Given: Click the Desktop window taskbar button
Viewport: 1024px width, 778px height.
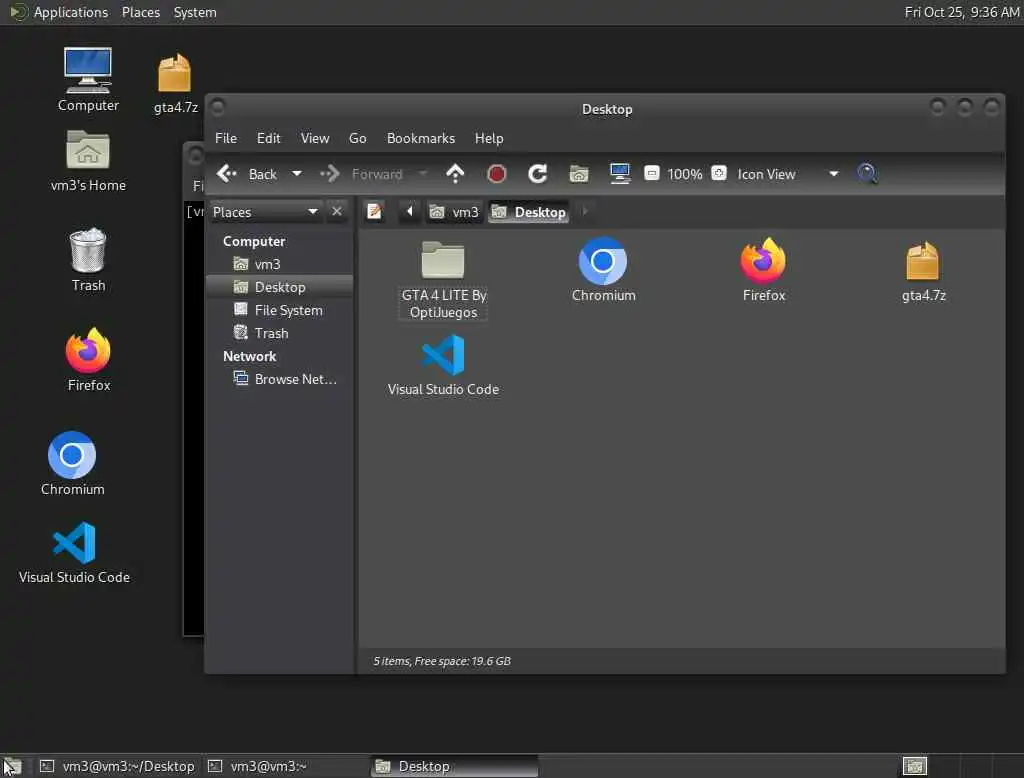Looking at the screenshot, I should pos(455,766).
